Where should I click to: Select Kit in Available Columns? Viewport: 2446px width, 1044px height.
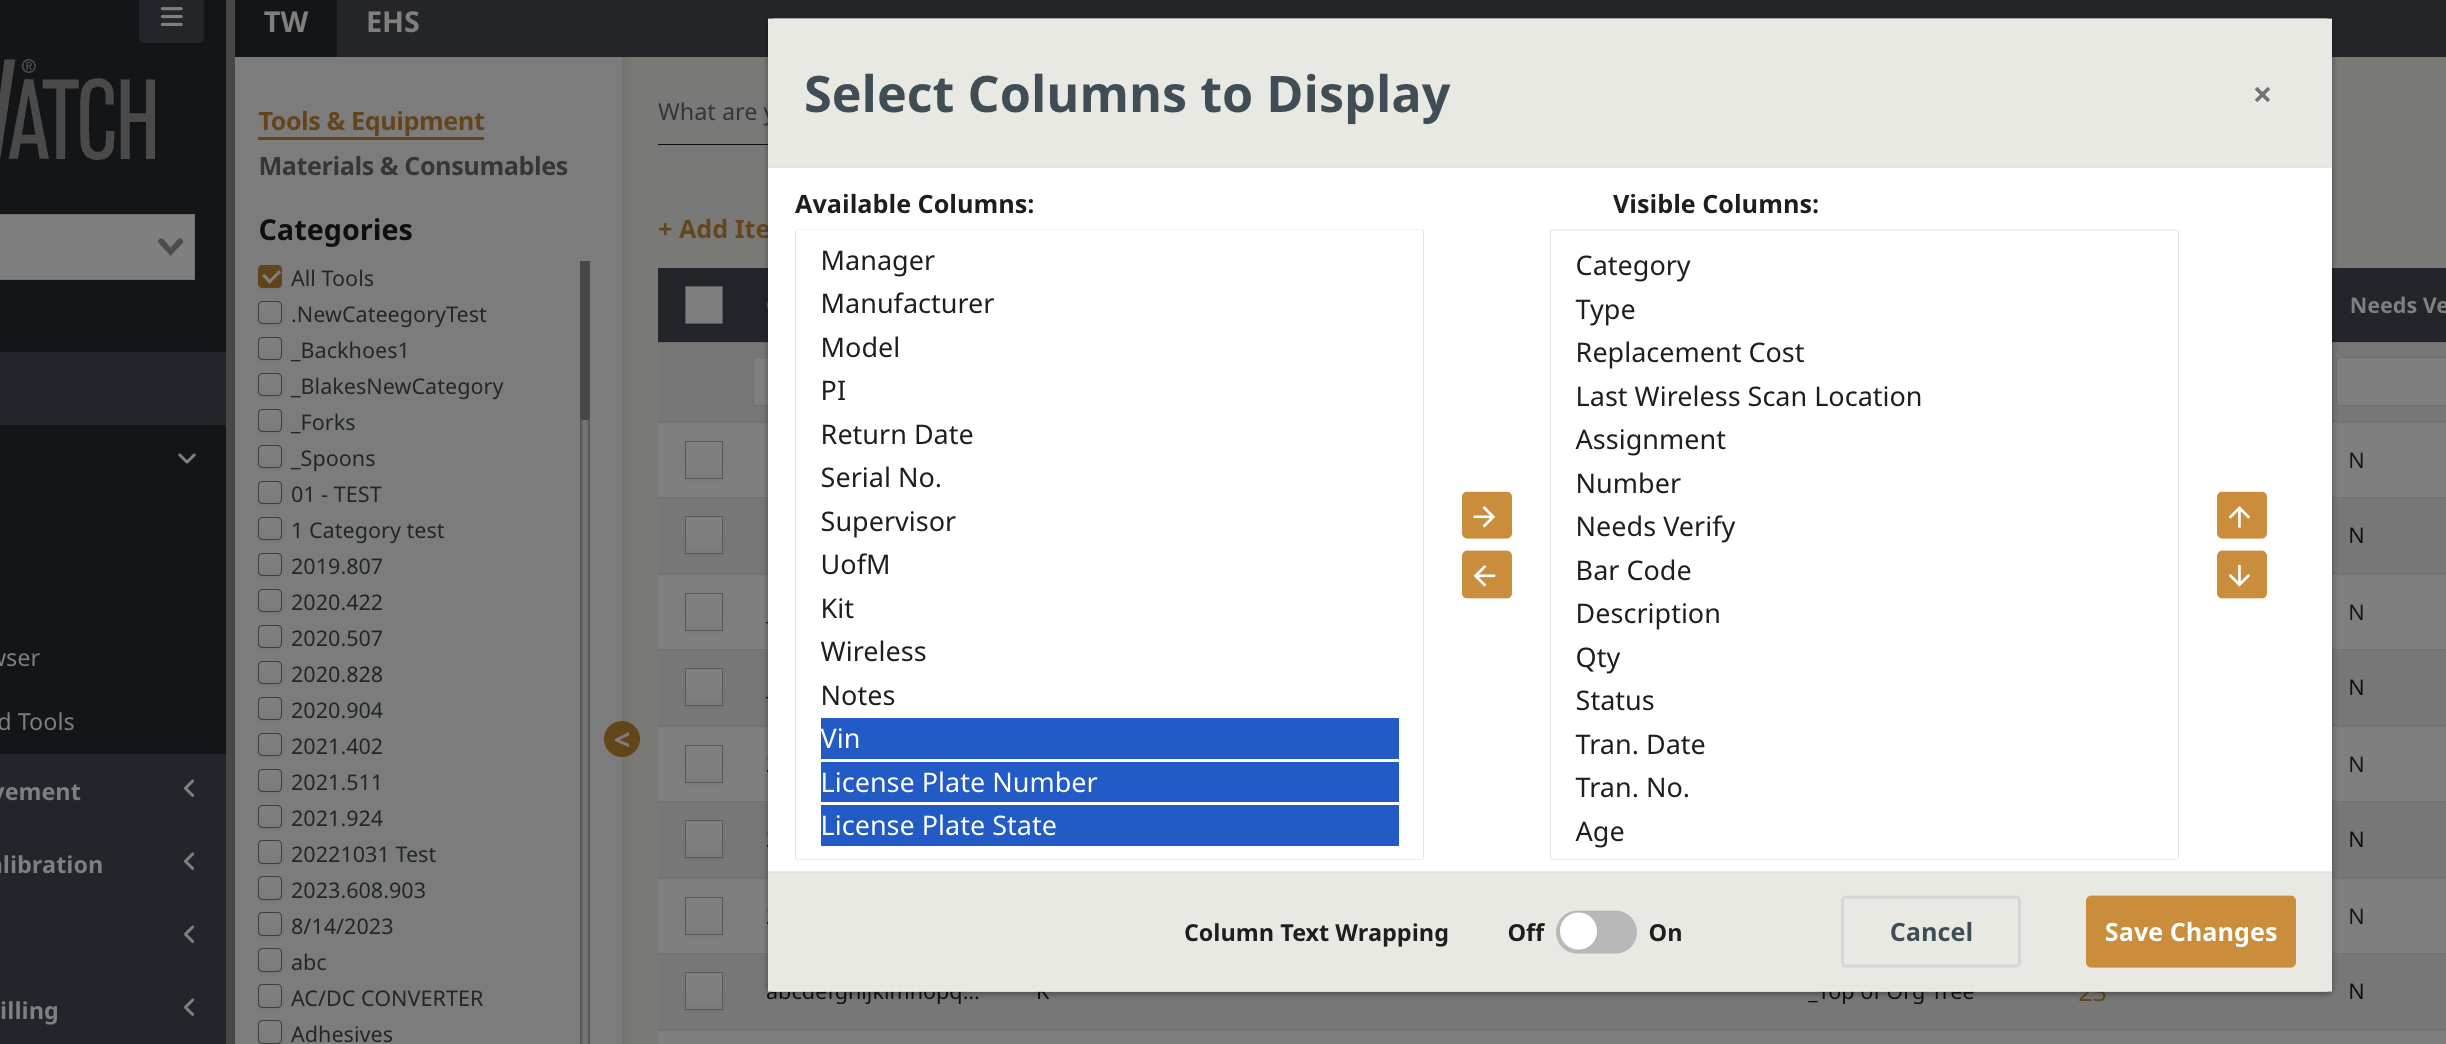coord(1109,609)
